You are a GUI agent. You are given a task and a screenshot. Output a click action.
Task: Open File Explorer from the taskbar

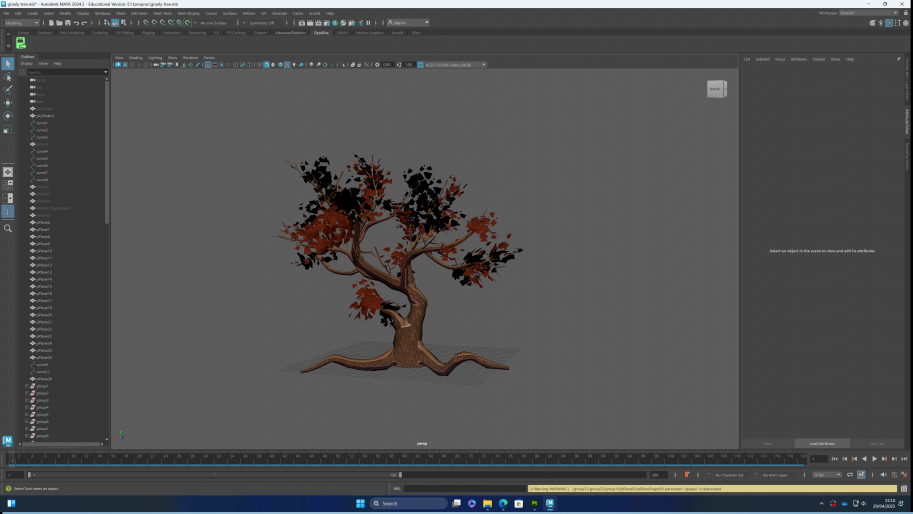[x=487, y=504]
